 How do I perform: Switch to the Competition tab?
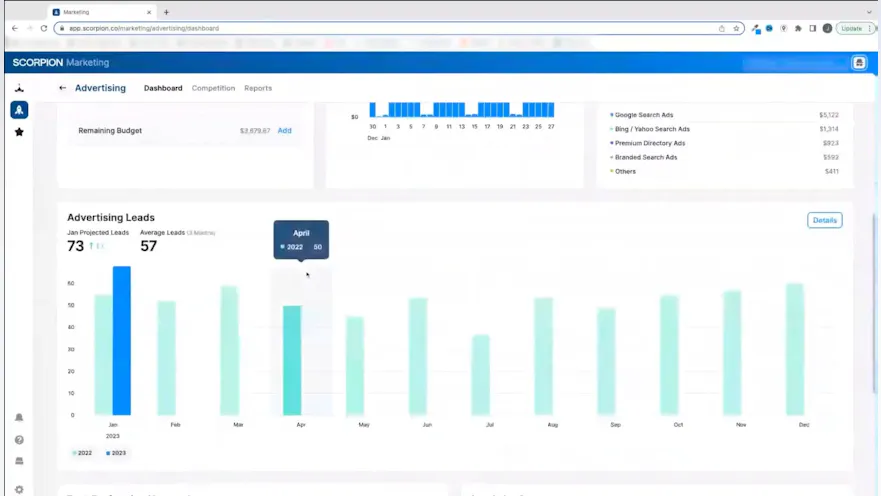(x=213, y=88)
